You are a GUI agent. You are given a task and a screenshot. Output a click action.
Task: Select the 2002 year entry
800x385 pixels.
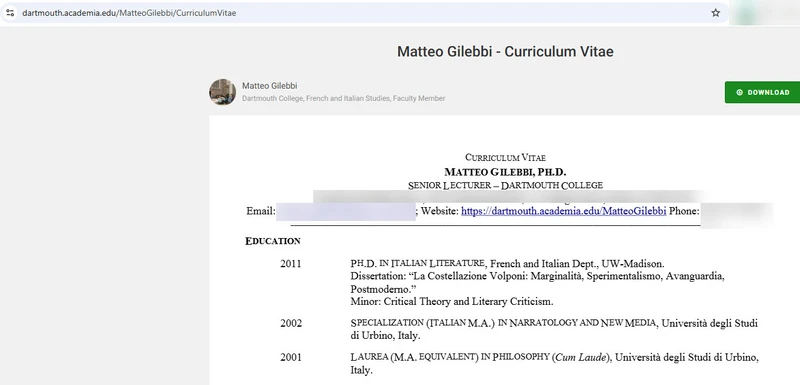[291, 323]
